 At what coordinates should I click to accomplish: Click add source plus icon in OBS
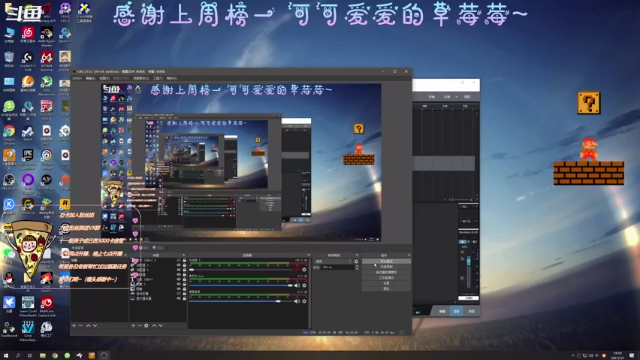coord(133,325)
